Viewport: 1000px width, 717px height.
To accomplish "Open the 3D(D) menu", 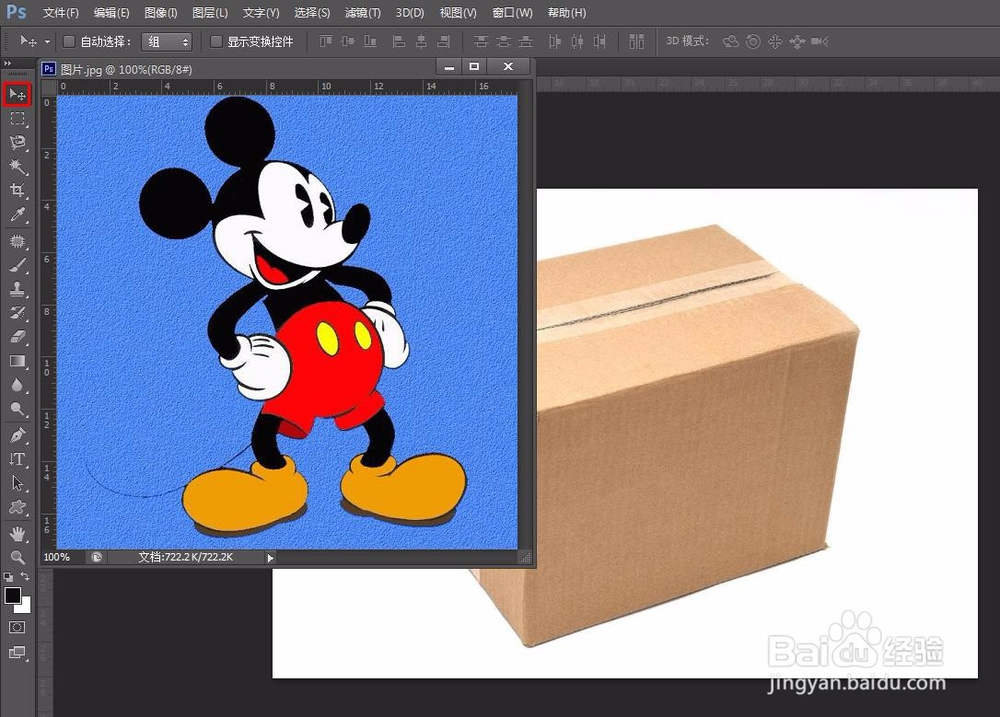I will tap(409, 13).
